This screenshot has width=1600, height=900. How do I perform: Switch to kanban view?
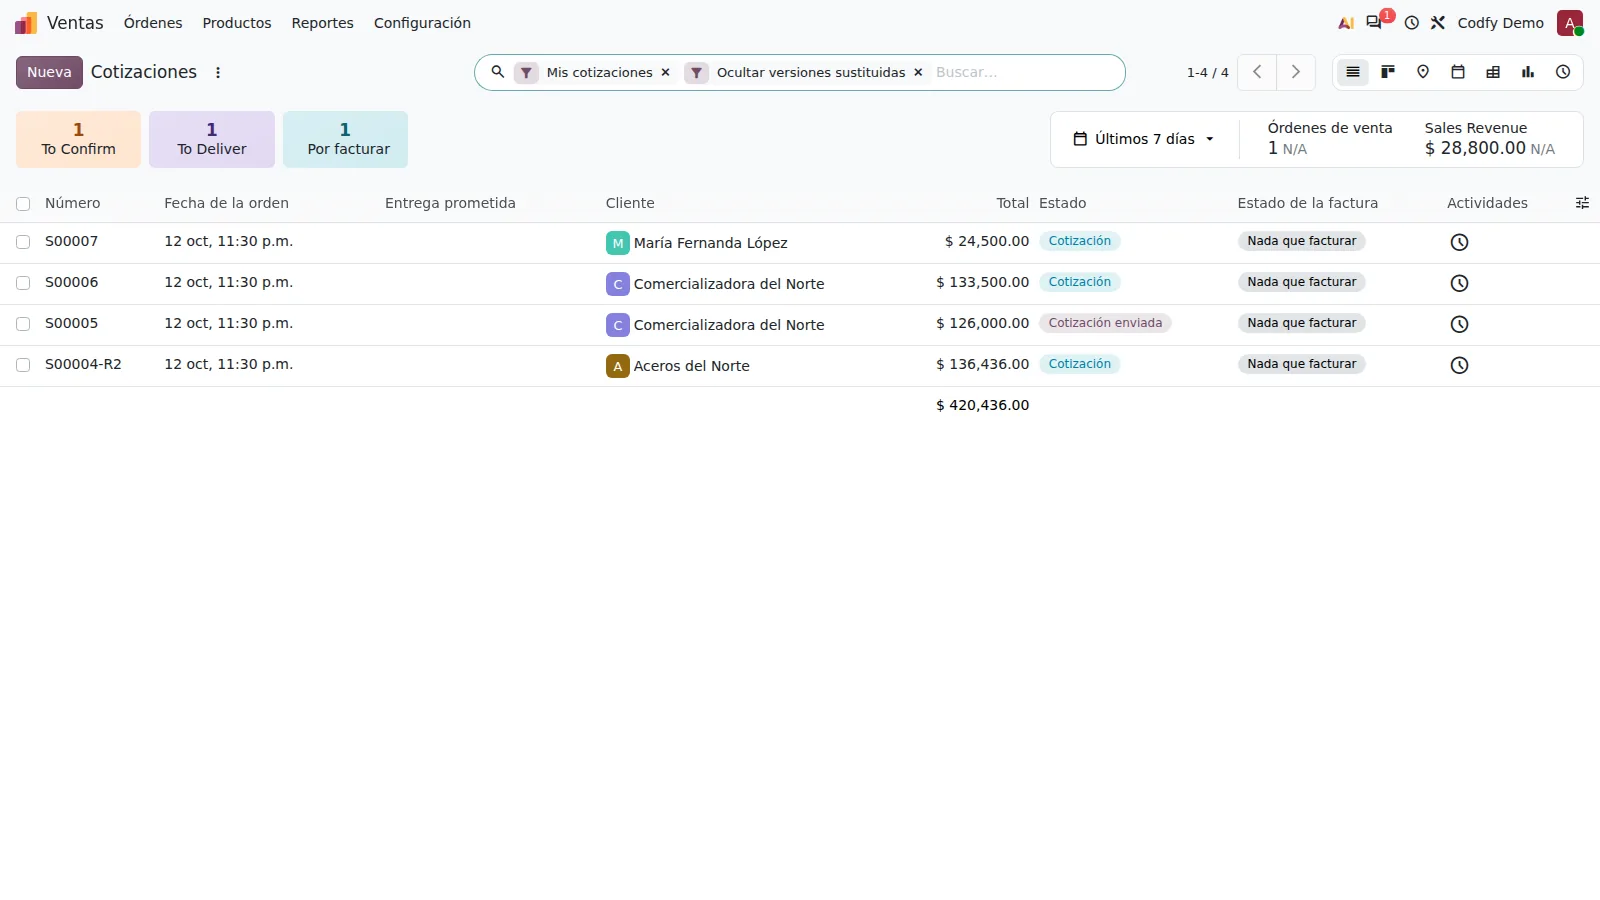coord(1388,72)
